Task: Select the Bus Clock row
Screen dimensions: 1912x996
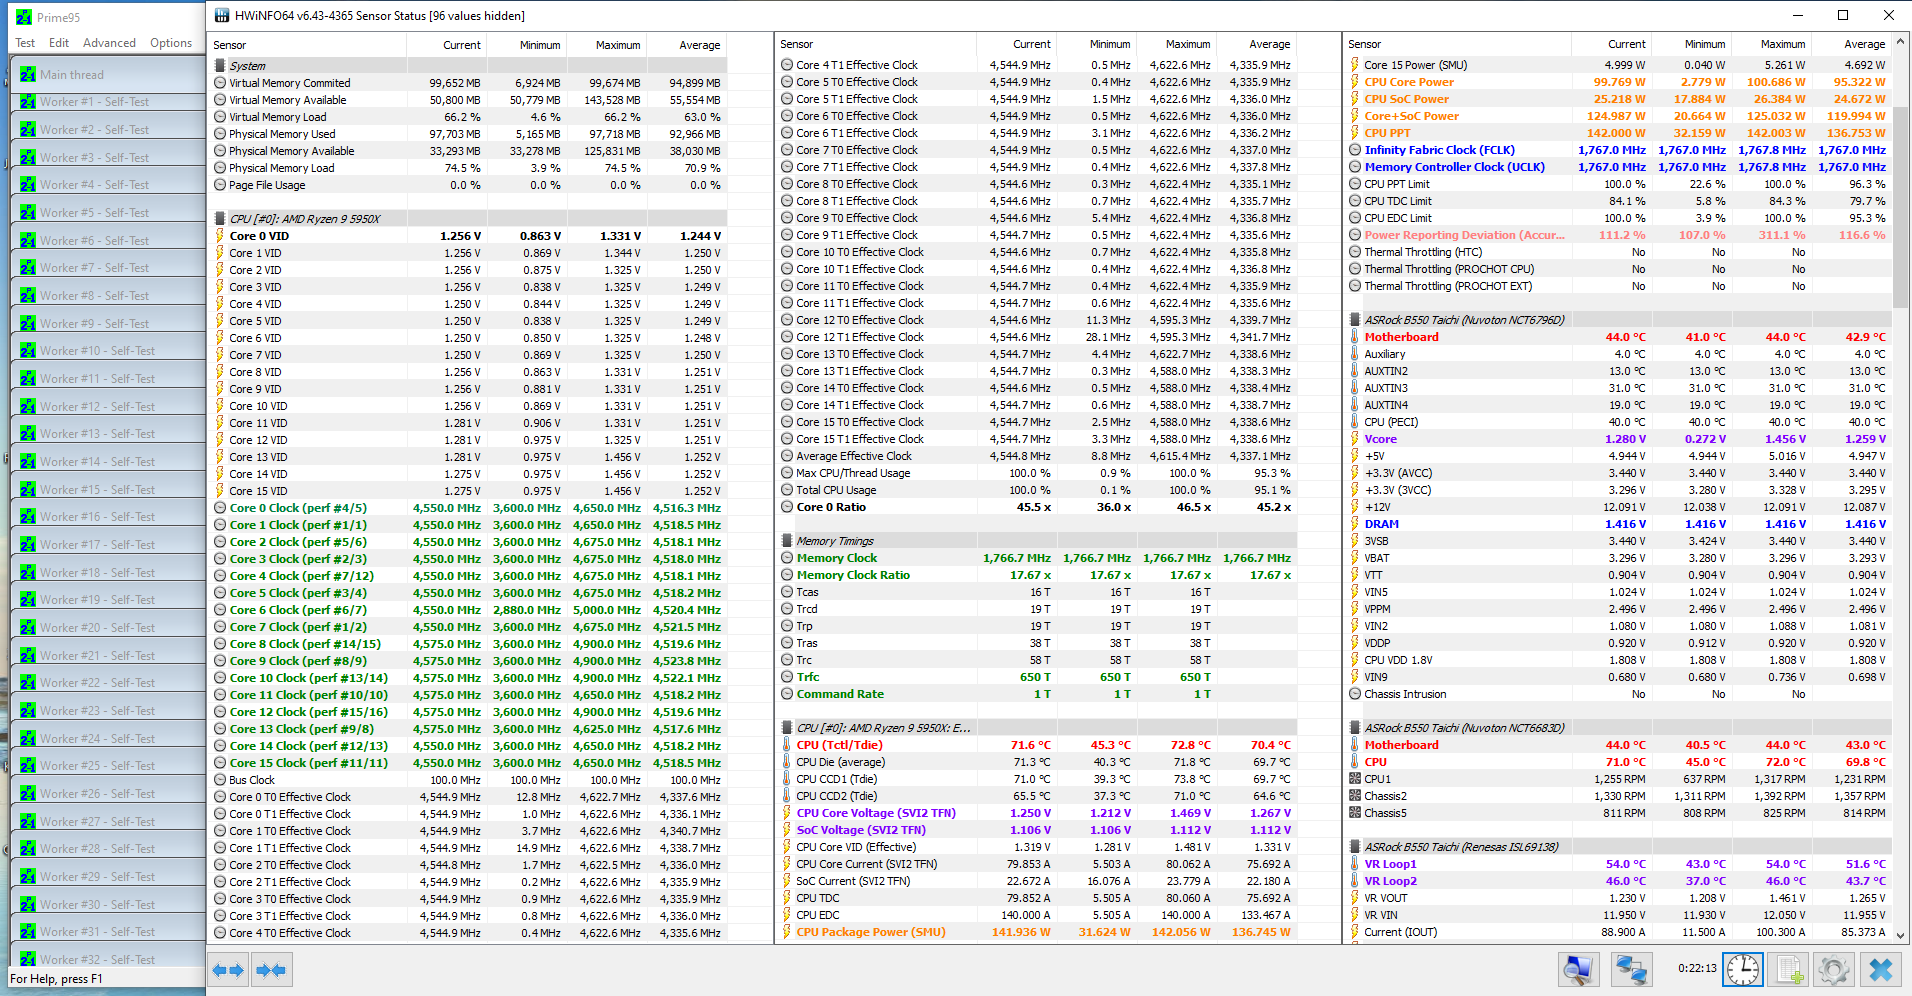Action: pos(468,780)
